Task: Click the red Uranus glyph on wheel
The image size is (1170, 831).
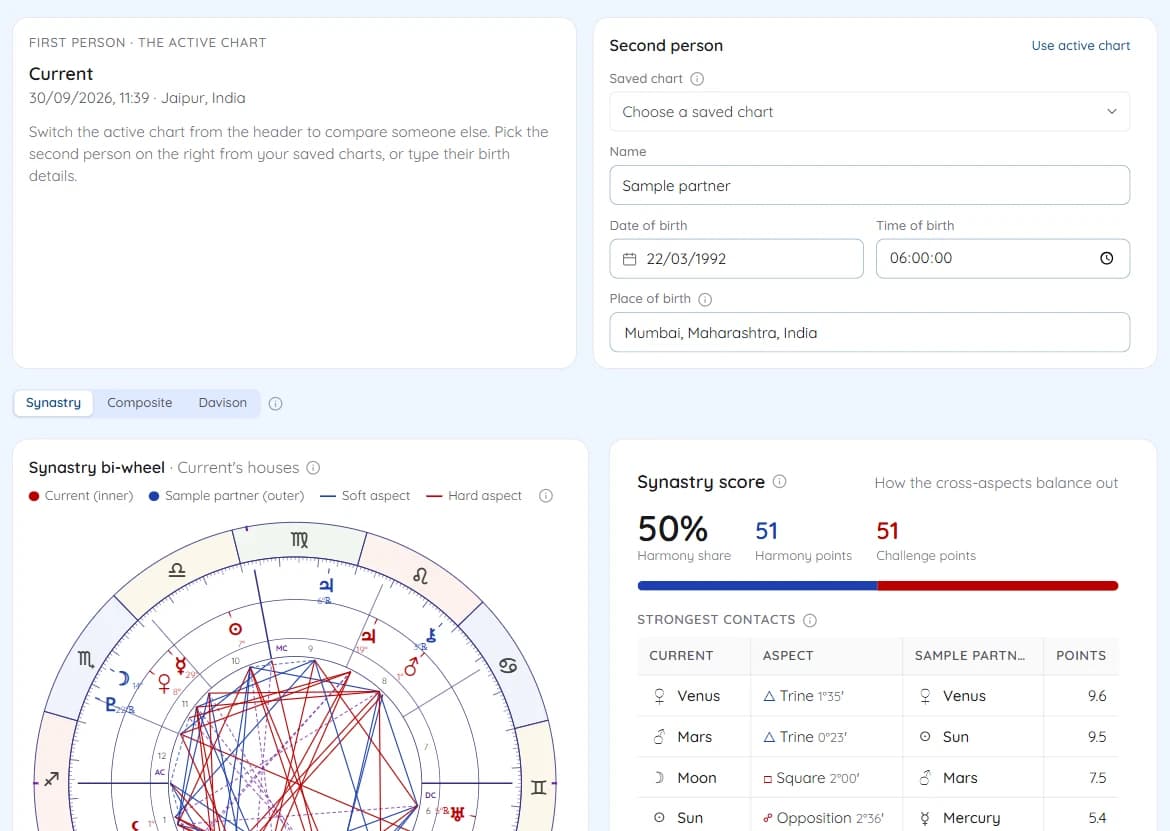Action: pos(457,813)
